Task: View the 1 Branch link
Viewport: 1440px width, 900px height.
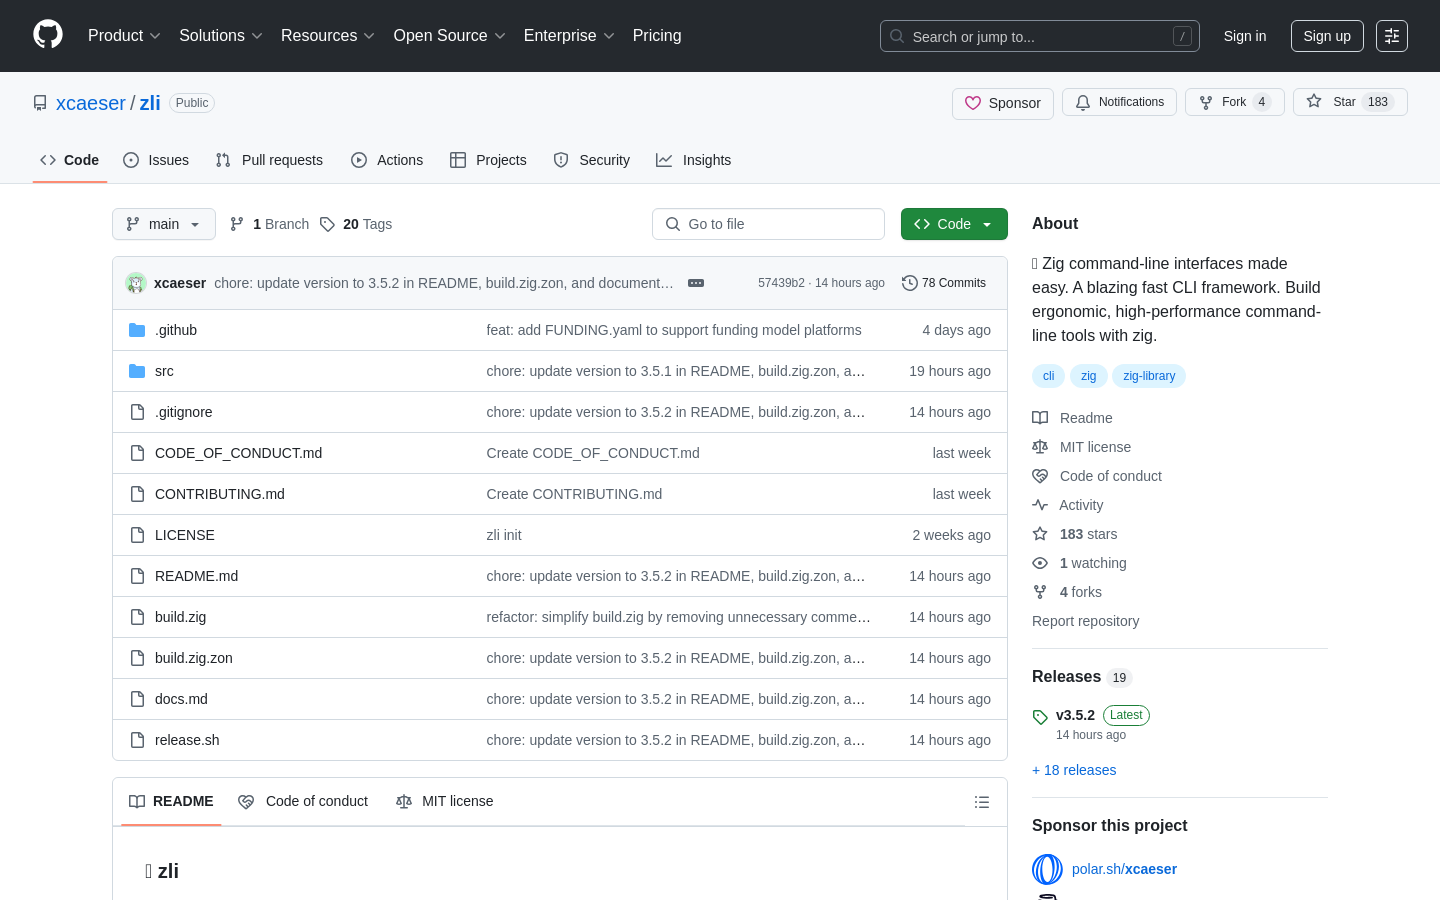Action: tap(270, 224)
